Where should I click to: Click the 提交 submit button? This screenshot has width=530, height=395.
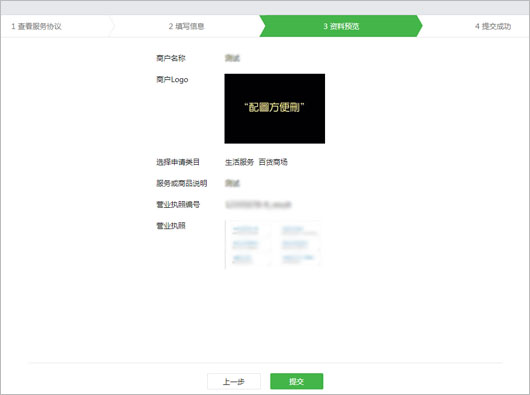tap(296, 381)
